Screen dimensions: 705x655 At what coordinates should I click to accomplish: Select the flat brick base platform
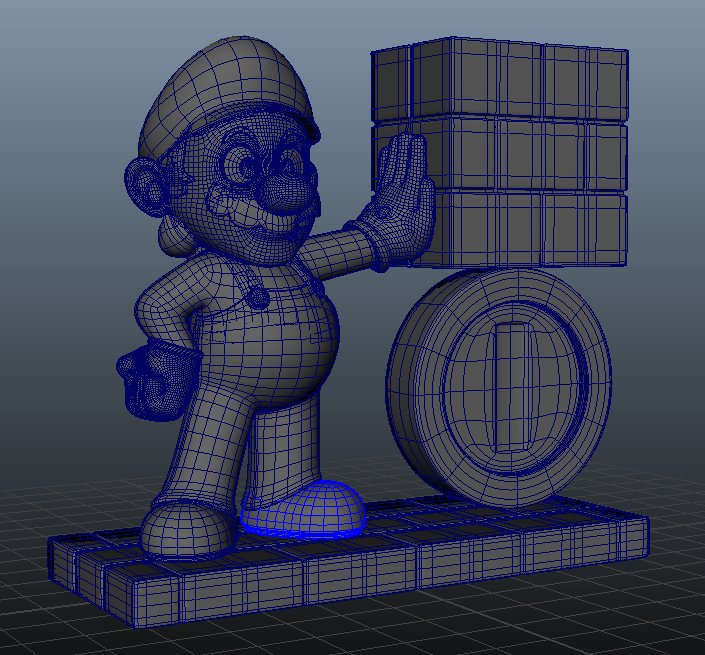348,560
